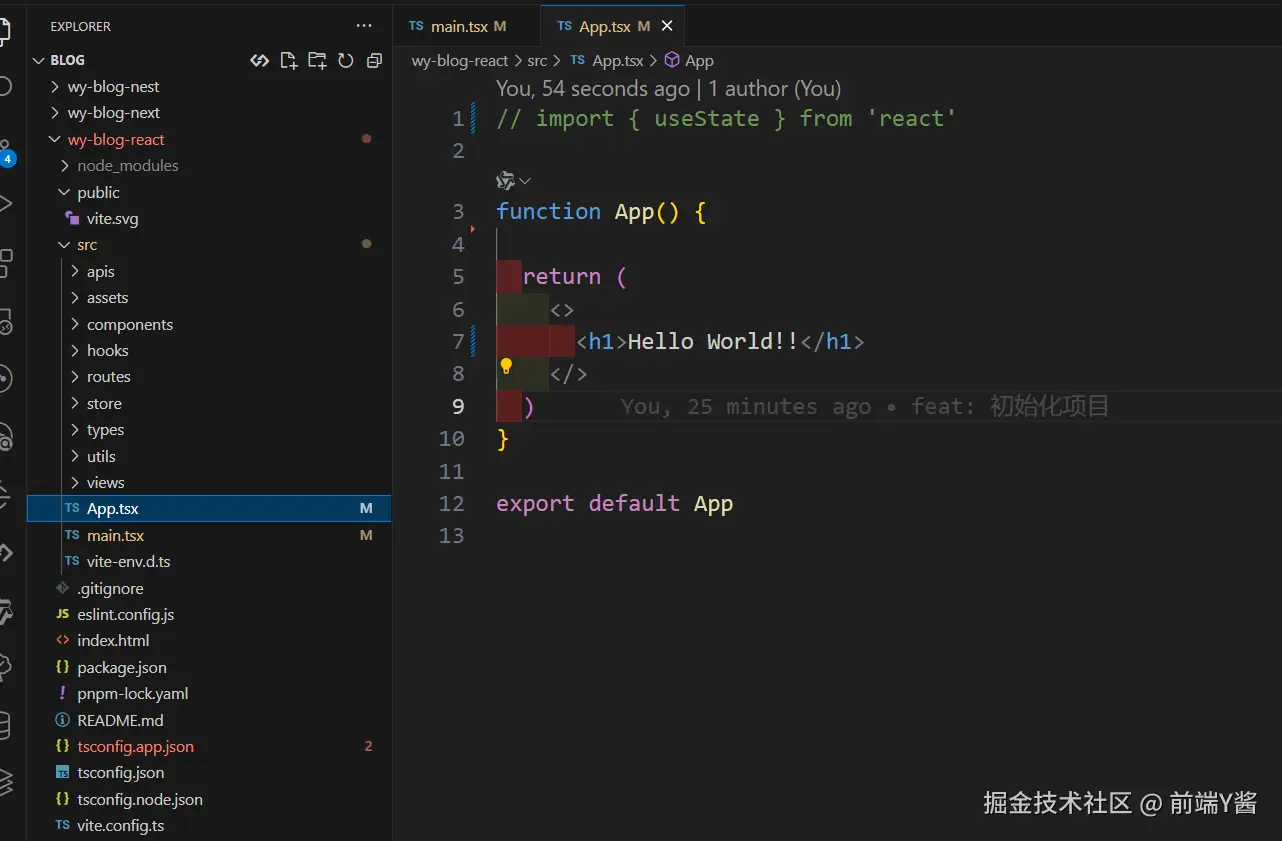Click the braces icon of package.json
The width and height of the screenshot is (1282, 841).
click(63, 667)
